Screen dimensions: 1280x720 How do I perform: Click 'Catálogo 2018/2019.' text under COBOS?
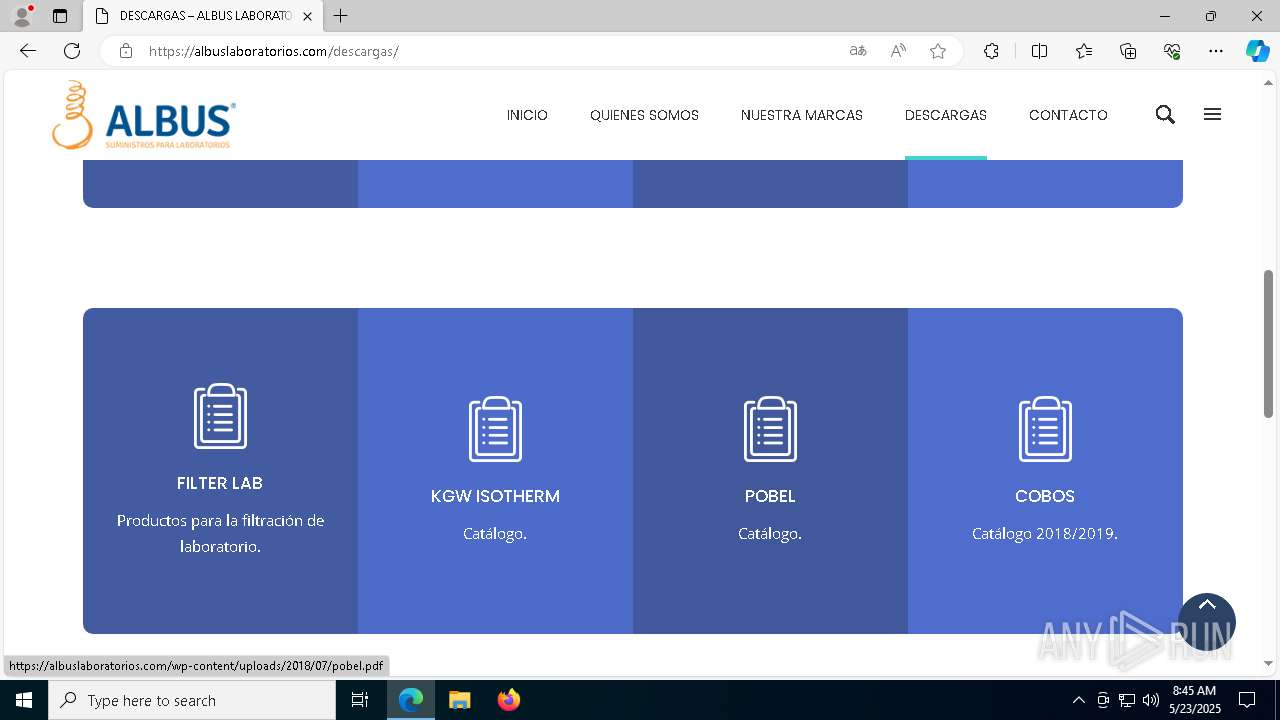pos(1045,534)
